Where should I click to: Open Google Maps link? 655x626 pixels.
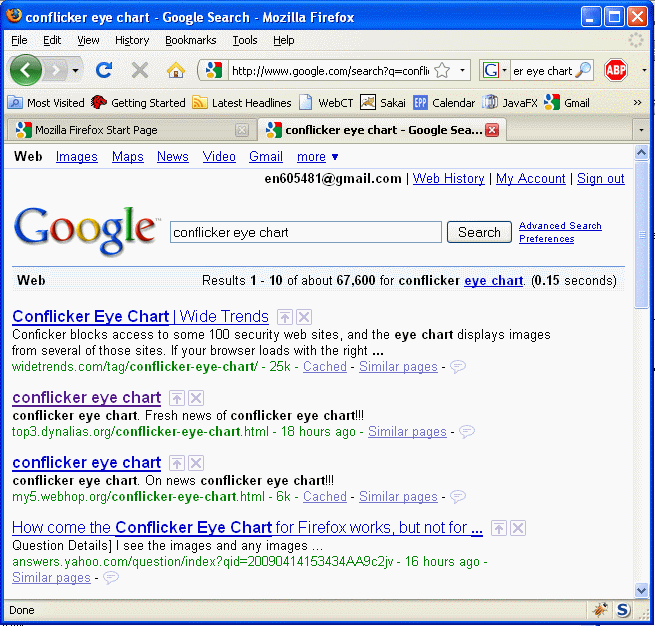coord(127,157)
